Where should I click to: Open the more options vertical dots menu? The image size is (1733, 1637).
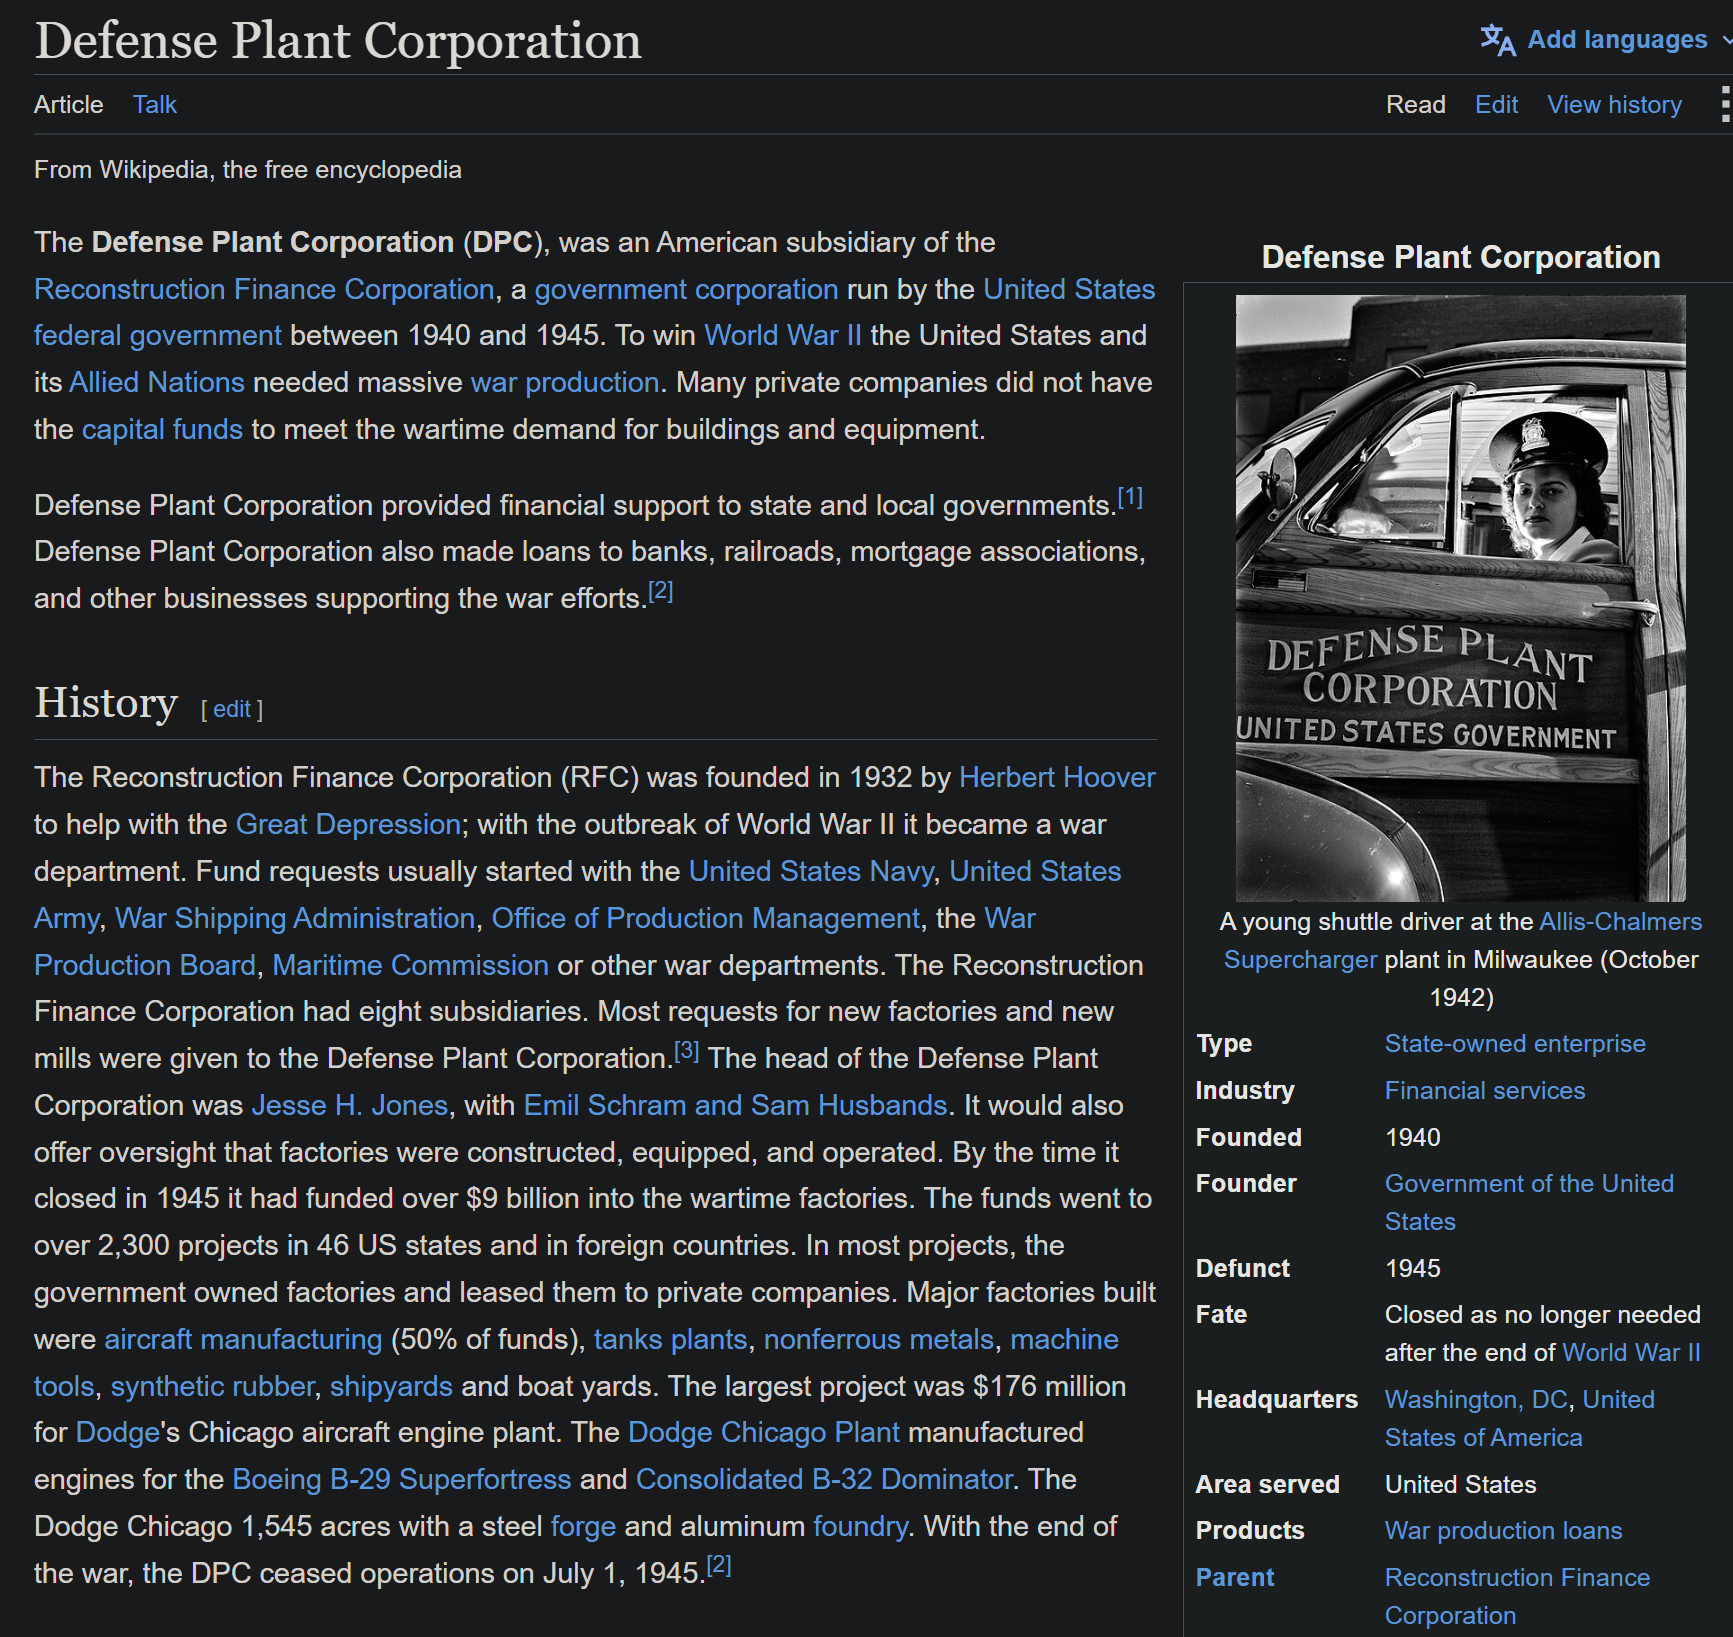click(1724, 104)
